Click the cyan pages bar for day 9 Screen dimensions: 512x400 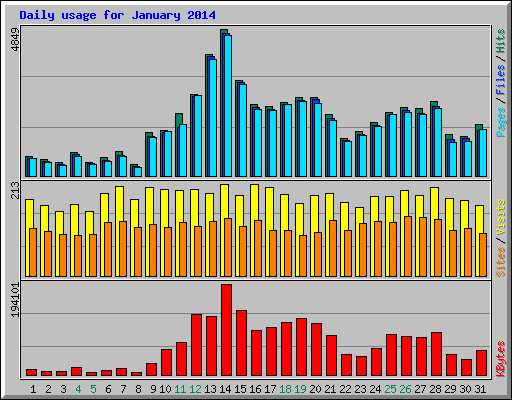[153, 157]
